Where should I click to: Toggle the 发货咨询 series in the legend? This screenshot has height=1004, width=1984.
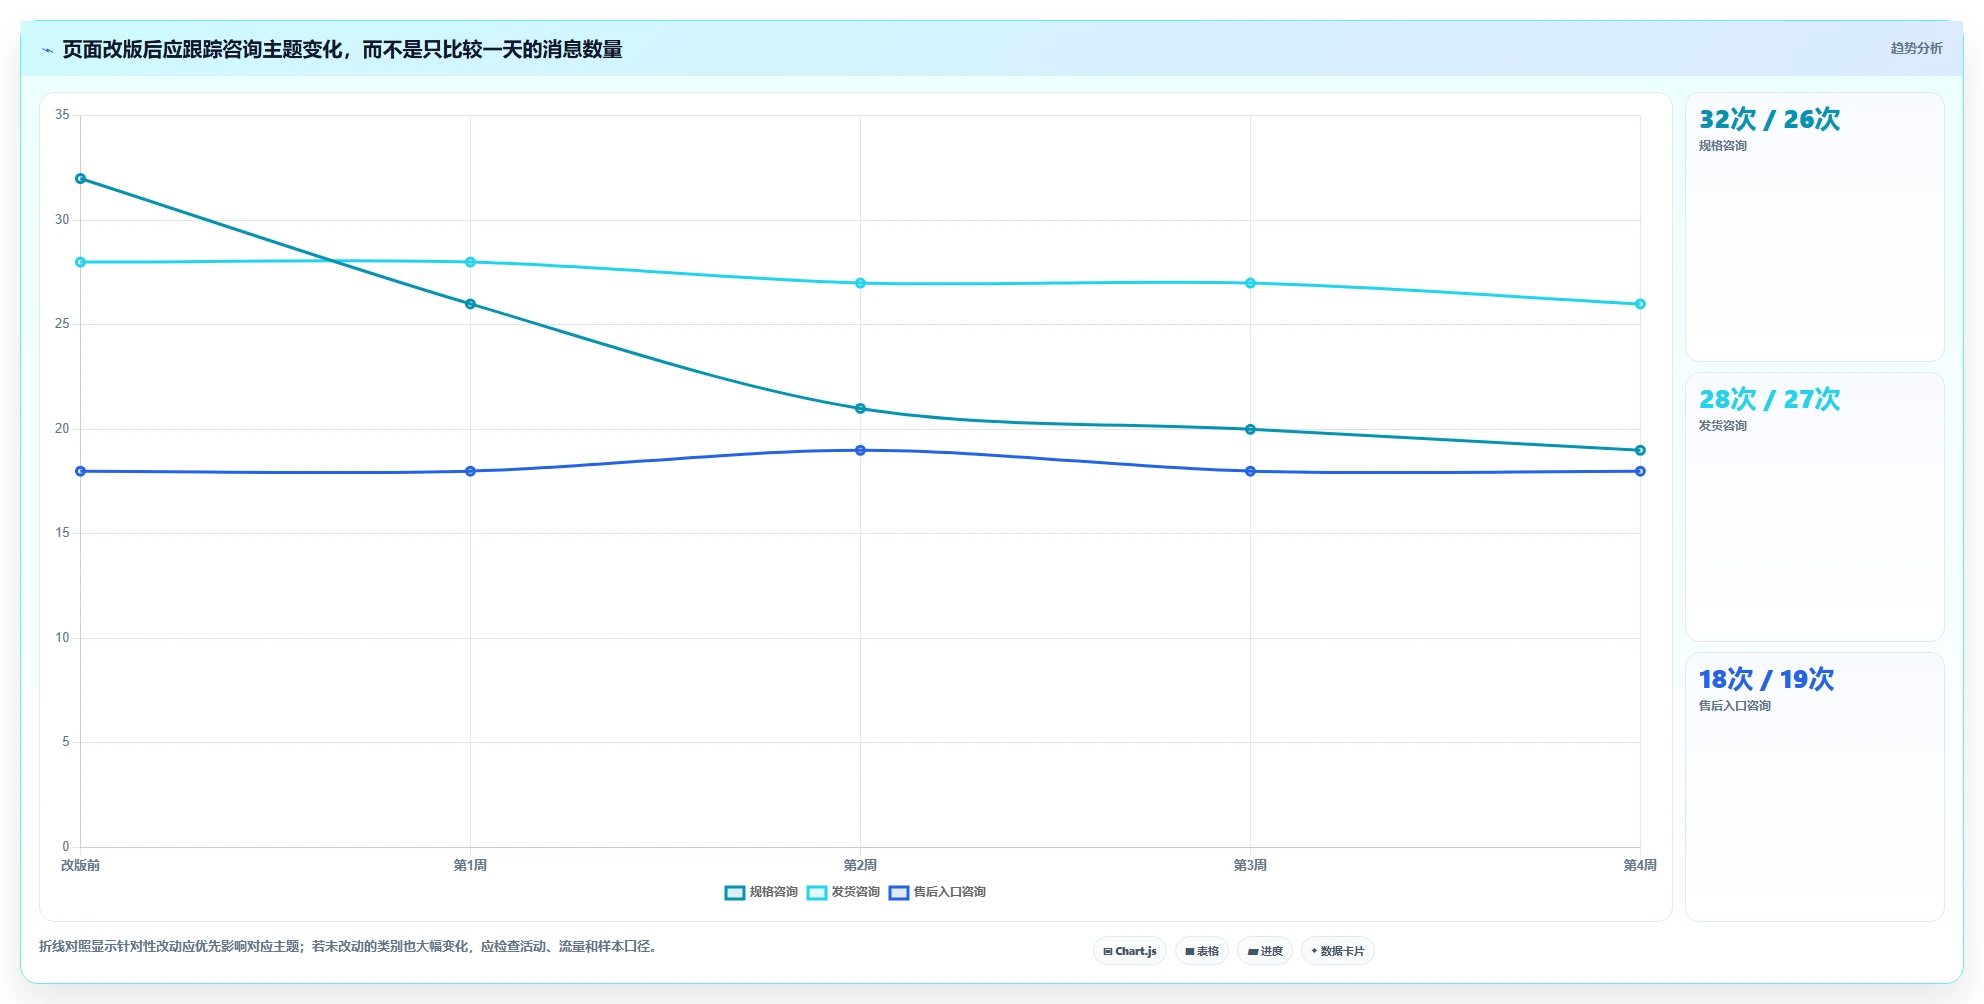click(843, 892)
